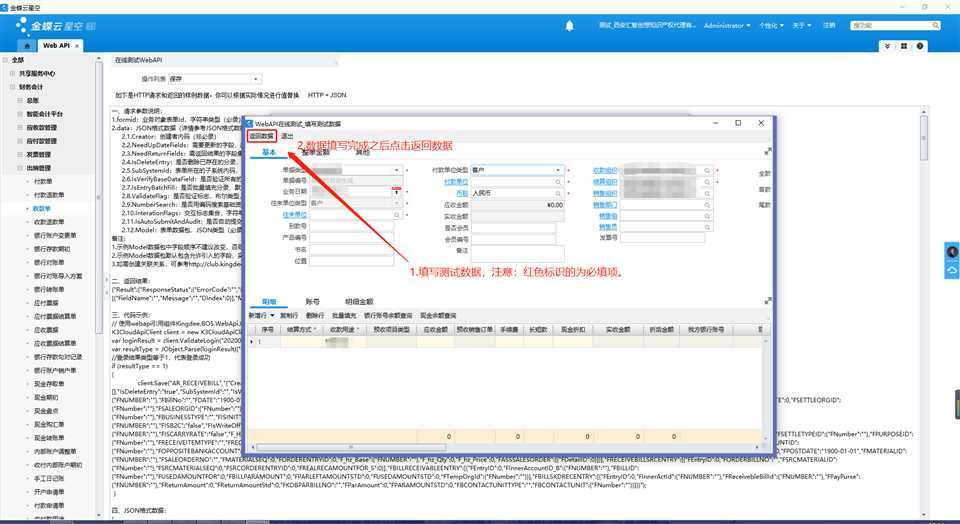Switch to the 其他 tab in the dialog

pyautogui.click(x=363, y=152)
